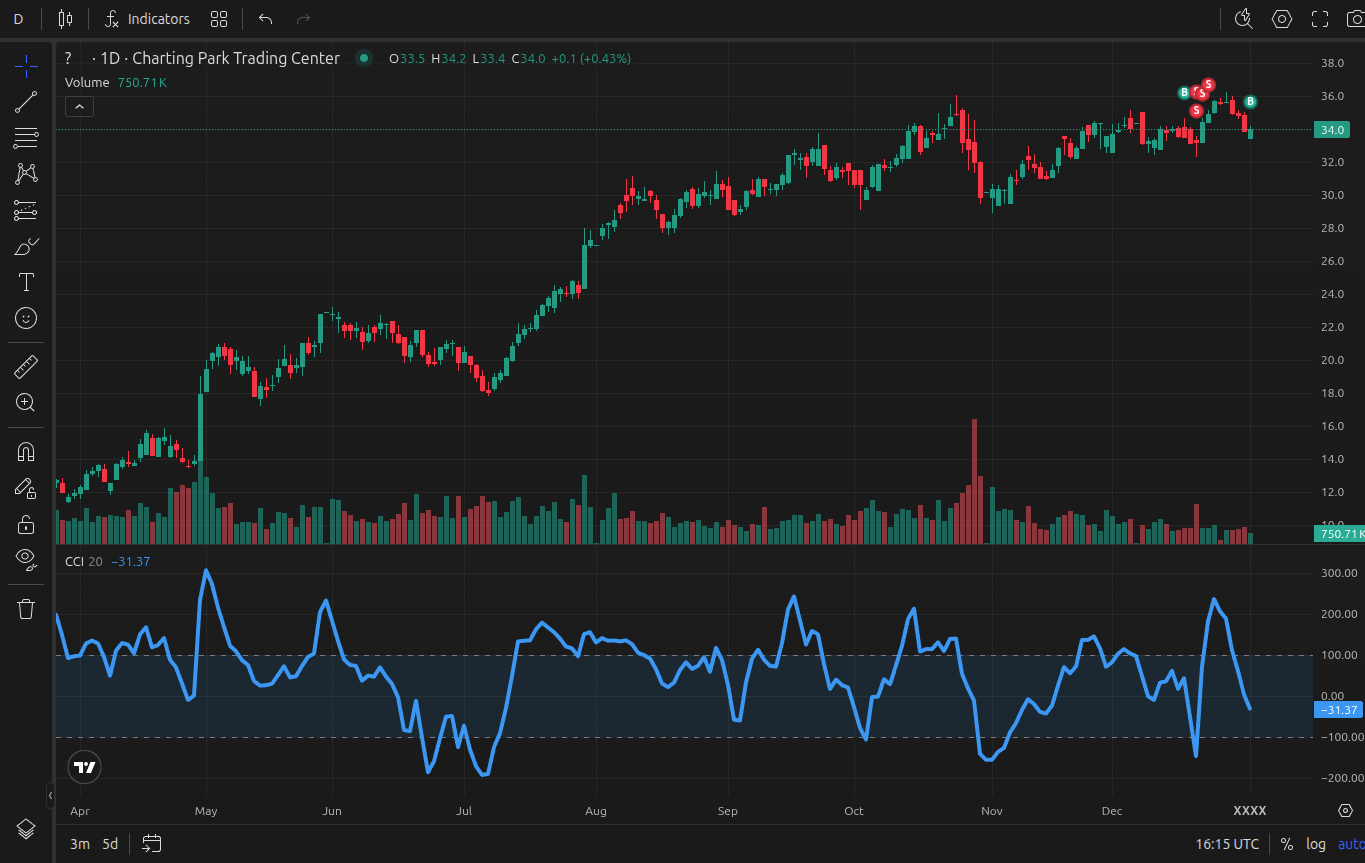Open the Indicators menu
Image resolution: width=1365 pixels, height=863 pixels.
point(147,19)
